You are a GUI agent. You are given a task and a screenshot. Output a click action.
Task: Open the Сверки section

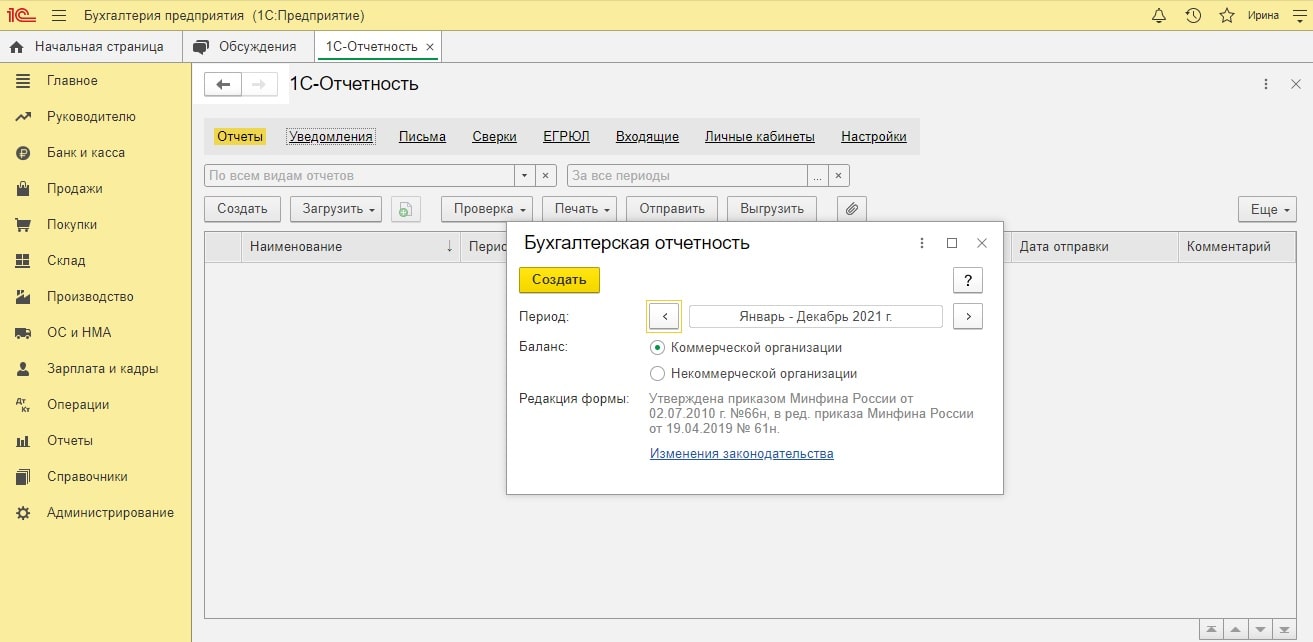pos(495,137)
